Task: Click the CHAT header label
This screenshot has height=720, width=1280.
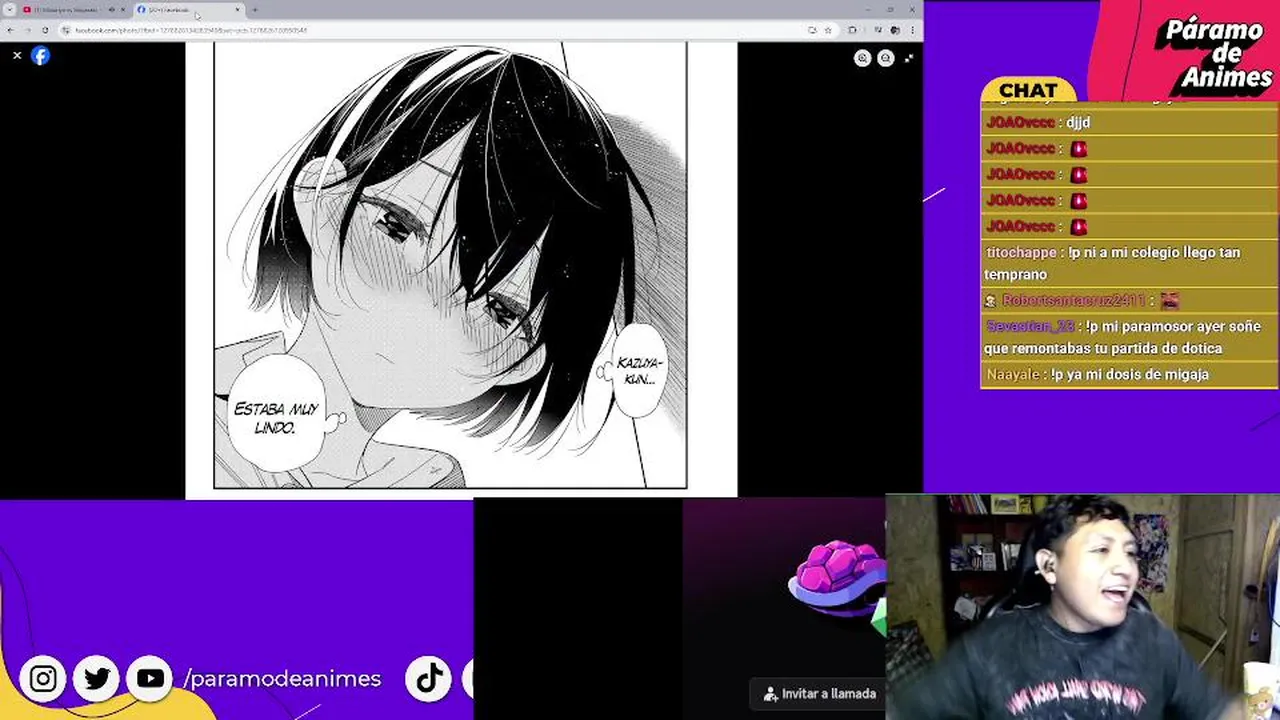Action: [x=1028, y=91]
